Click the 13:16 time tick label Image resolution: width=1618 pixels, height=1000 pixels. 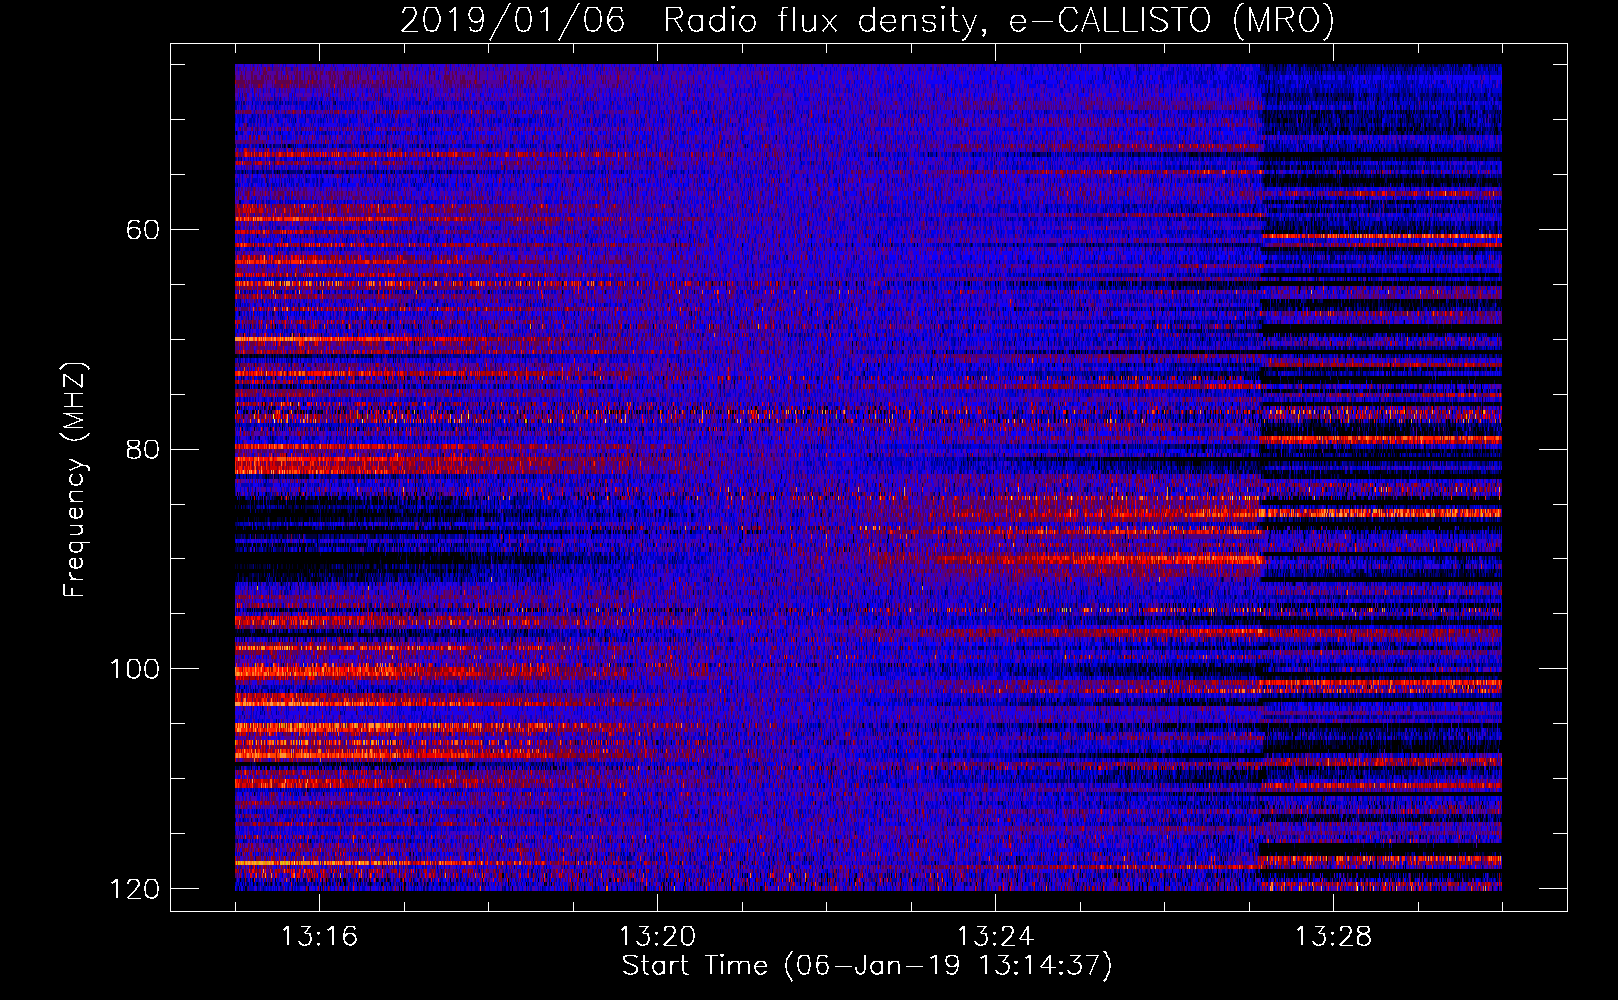tap(319, 937)
